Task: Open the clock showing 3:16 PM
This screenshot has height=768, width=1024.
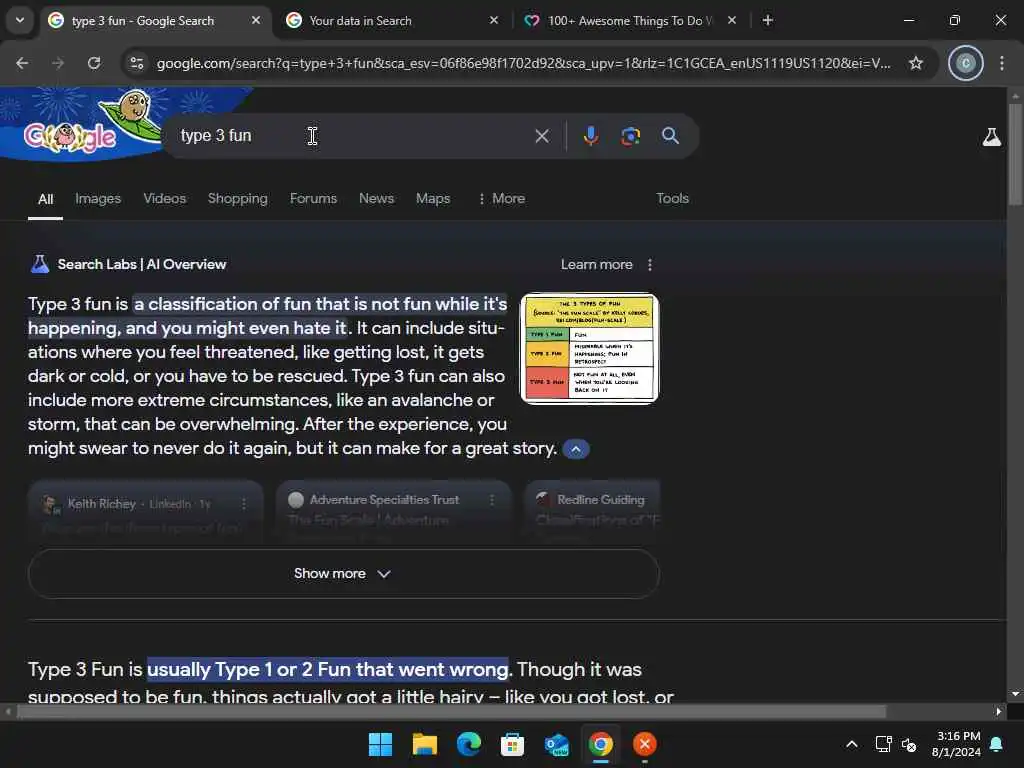Action: click(957, 744)
